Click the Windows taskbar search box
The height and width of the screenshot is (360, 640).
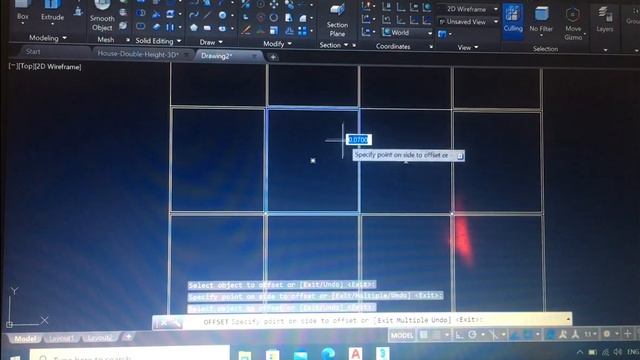pyautogui.click(x=130, y=353)
